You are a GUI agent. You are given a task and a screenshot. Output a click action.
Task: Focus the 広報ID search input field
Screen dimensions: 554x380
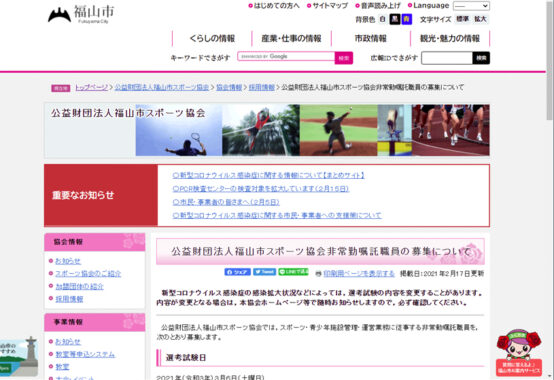click(447, 58)
